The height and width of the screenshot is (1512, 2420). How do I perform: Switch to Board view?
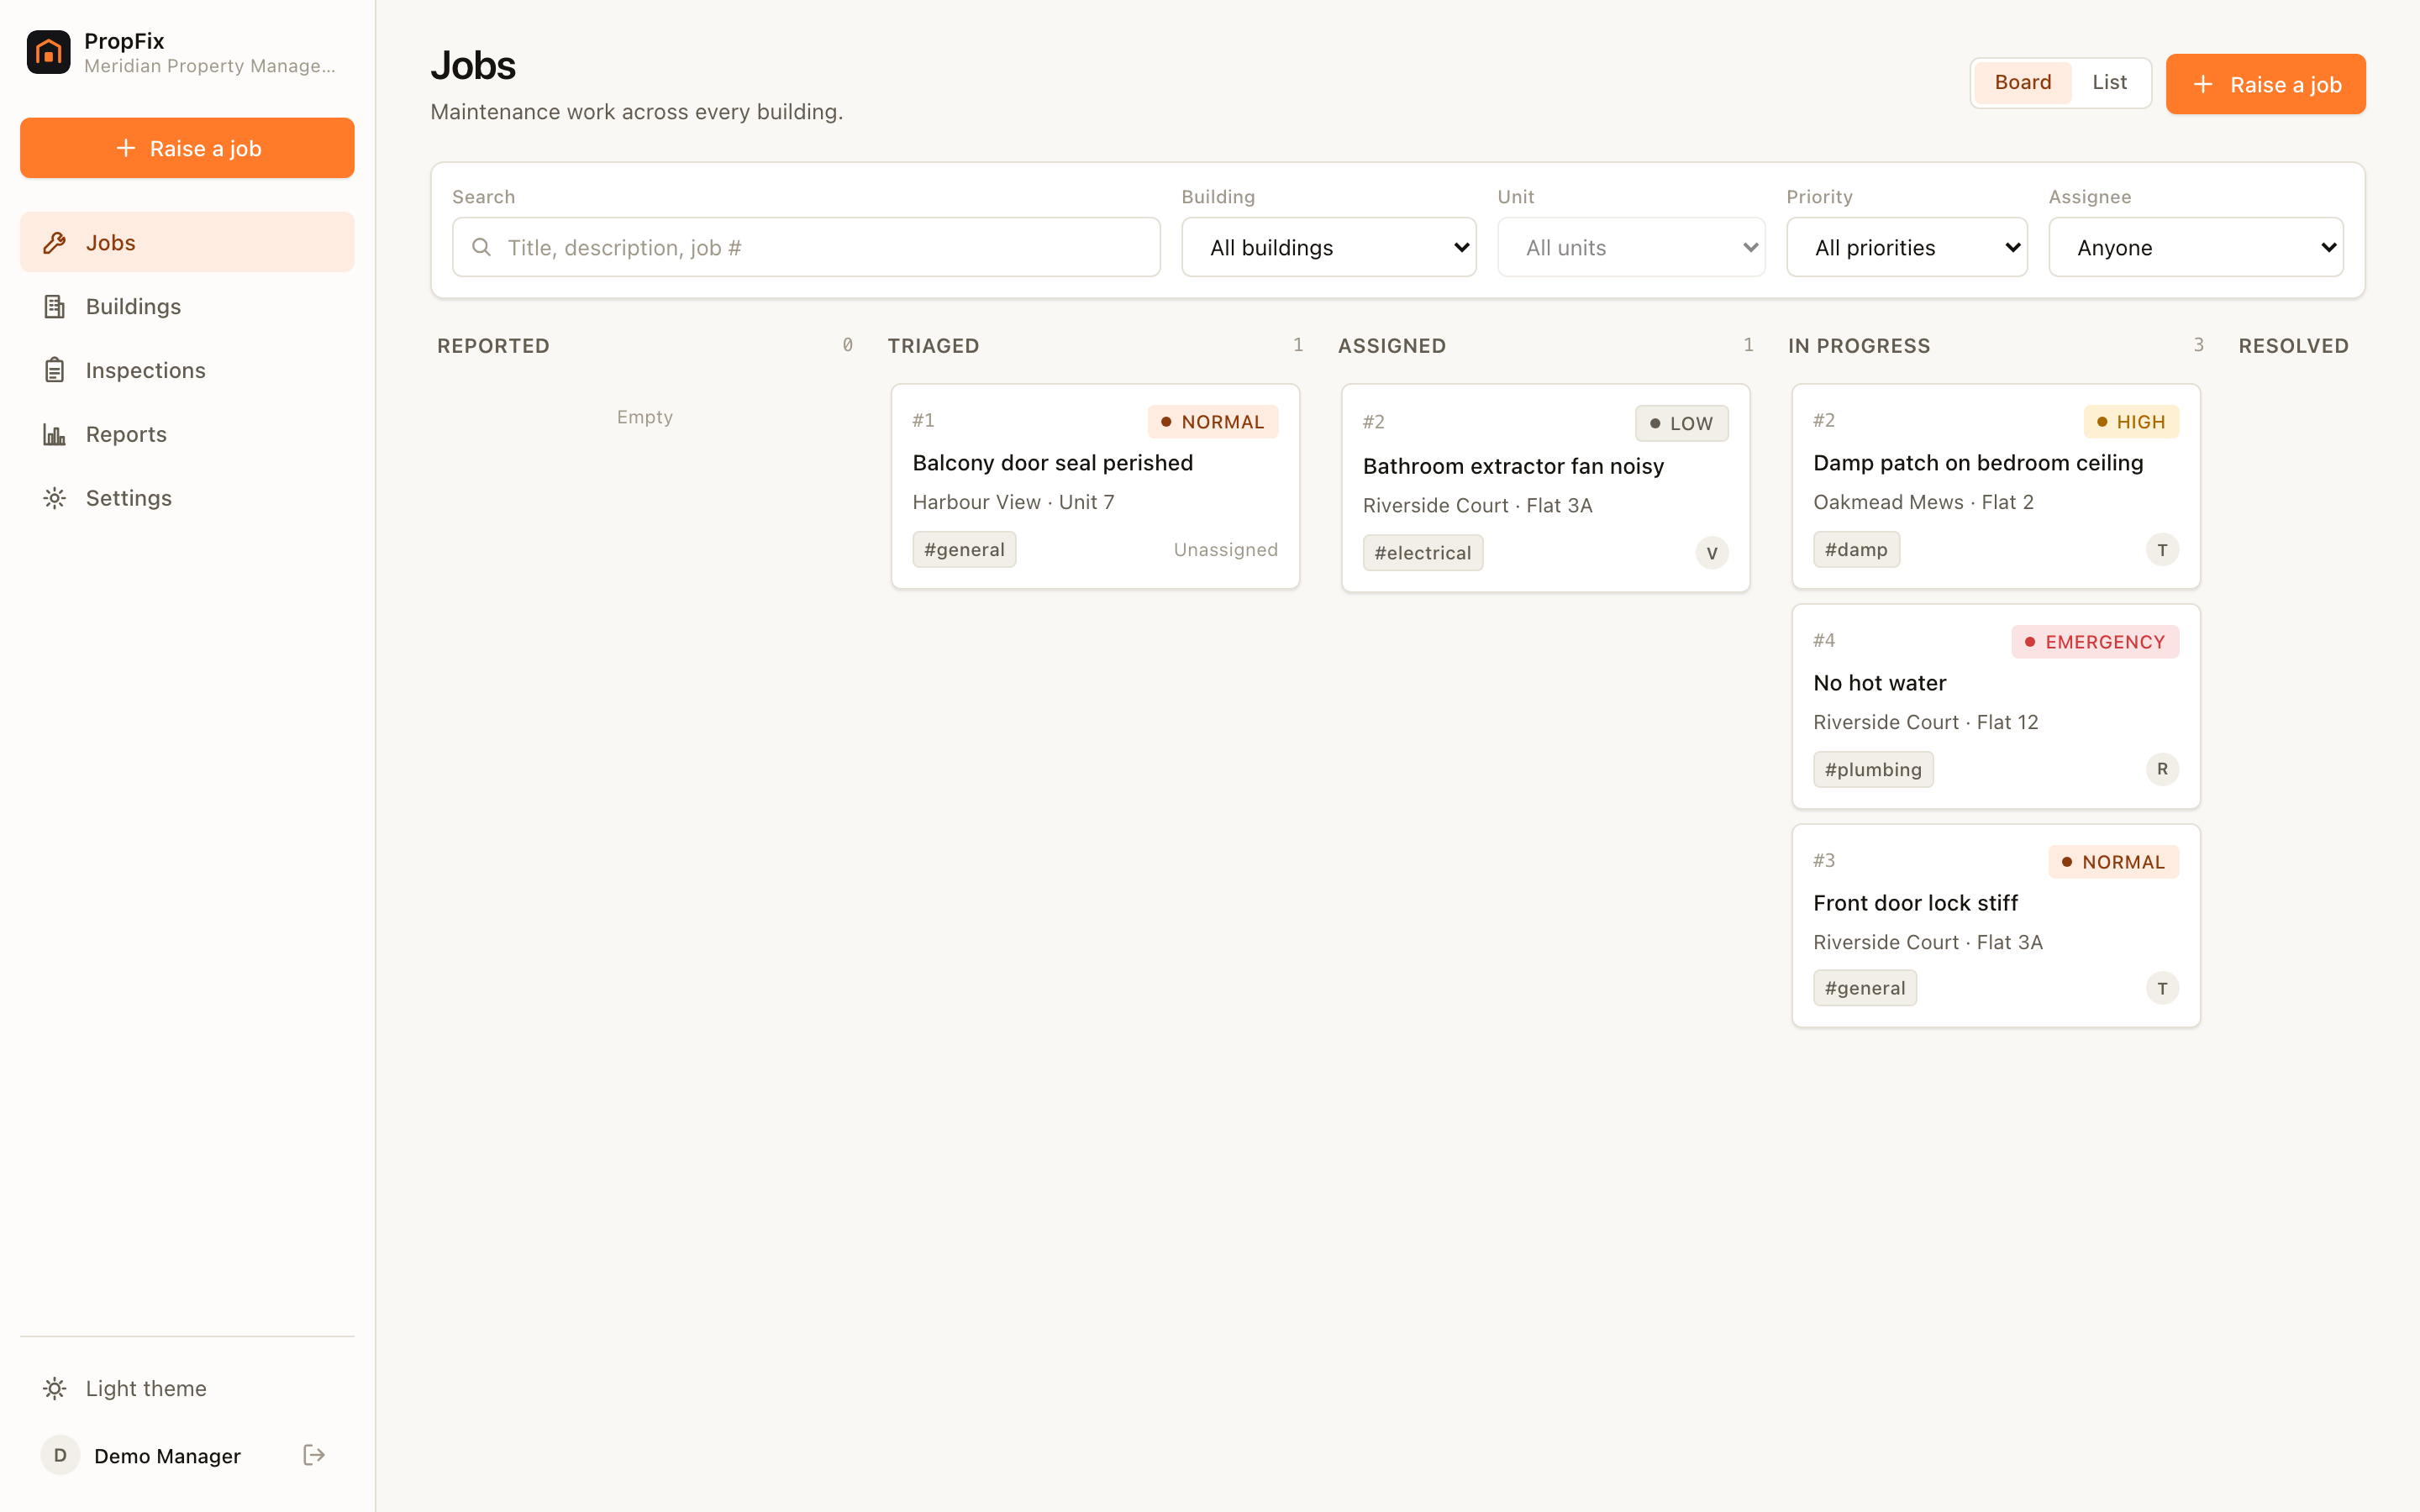[x=2022, y=83]
